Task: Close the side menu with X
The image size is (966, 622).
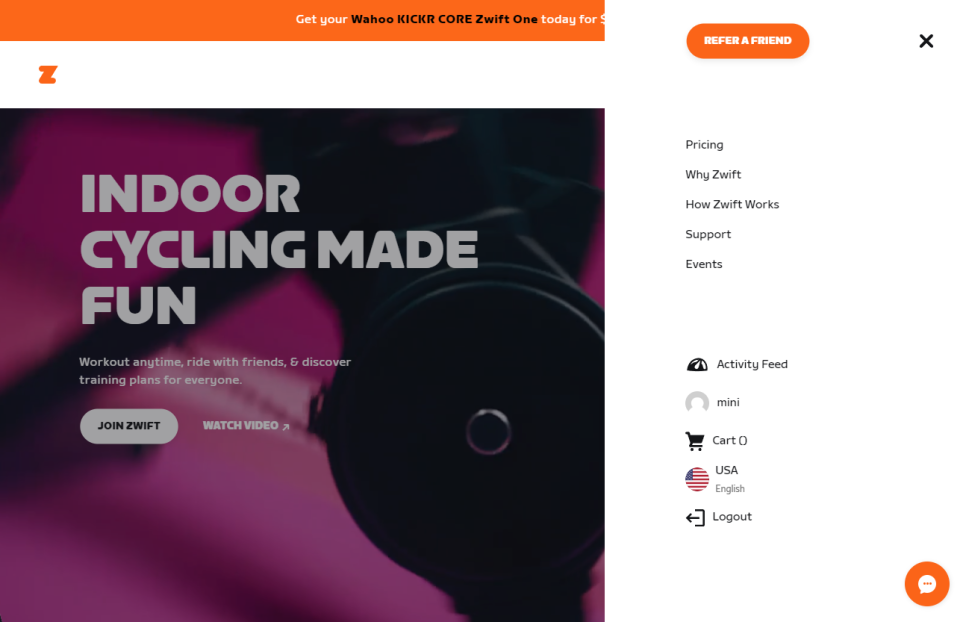Action: point(926,41)
